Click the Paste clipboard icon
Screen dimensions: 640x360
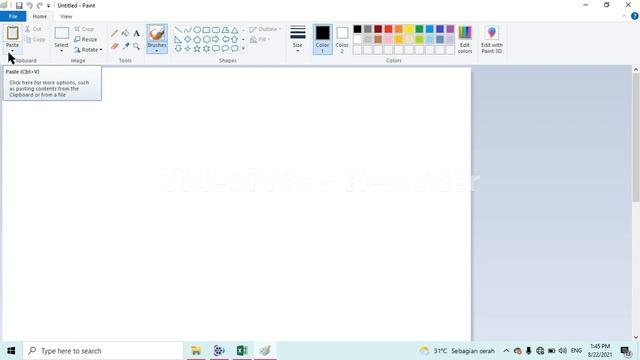tap(13, 33)
